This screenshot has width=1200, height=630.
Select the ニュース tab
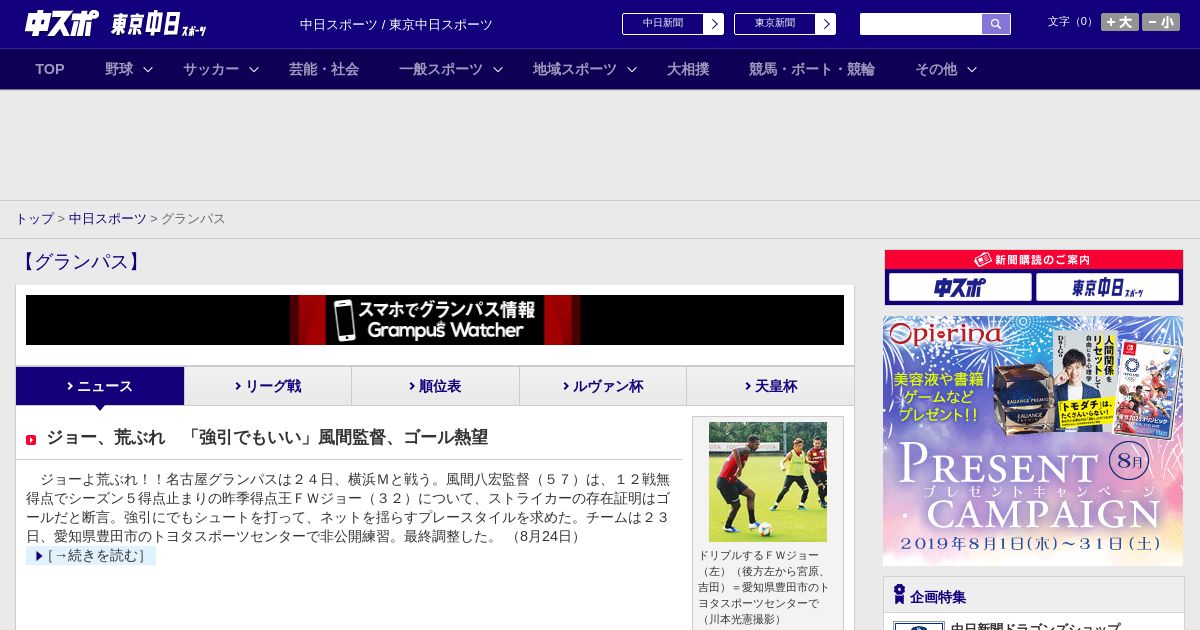tap(100, 386)
